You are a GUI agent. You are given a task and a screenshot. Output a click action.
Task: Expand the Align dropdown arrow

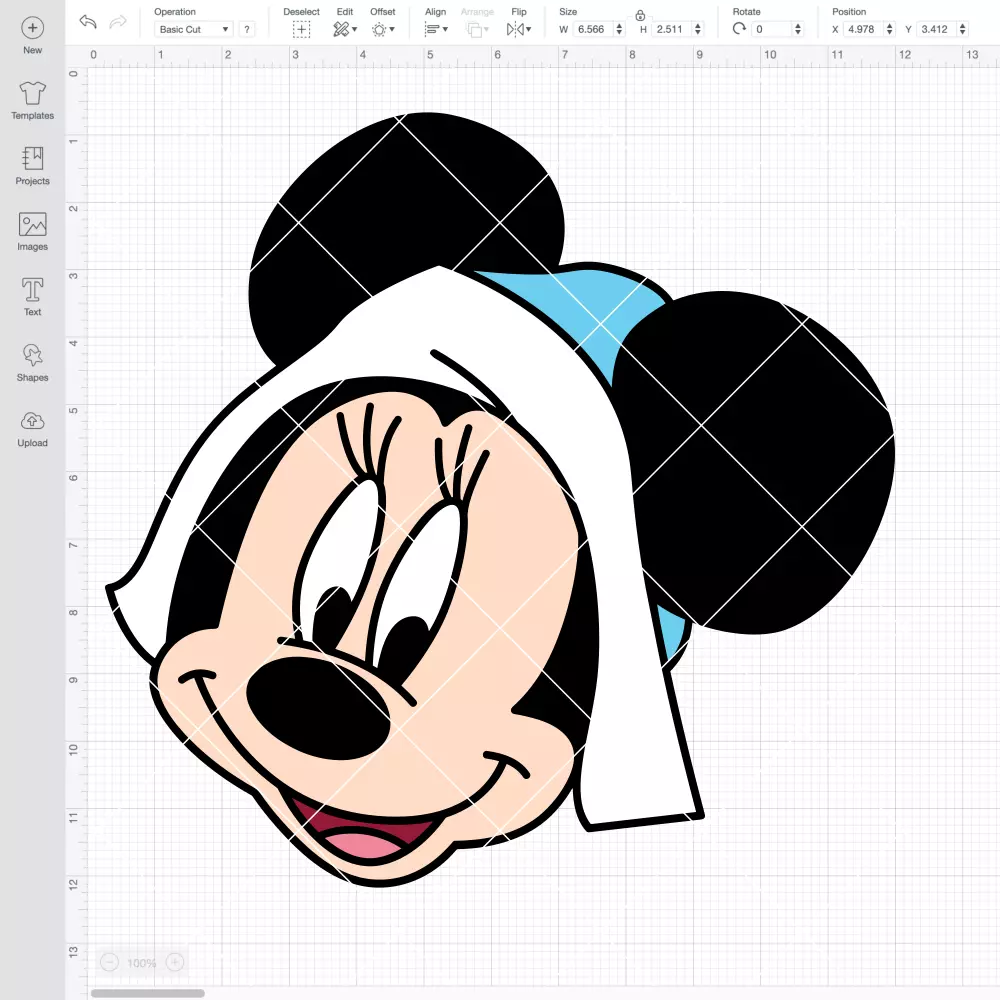(445, 29)
